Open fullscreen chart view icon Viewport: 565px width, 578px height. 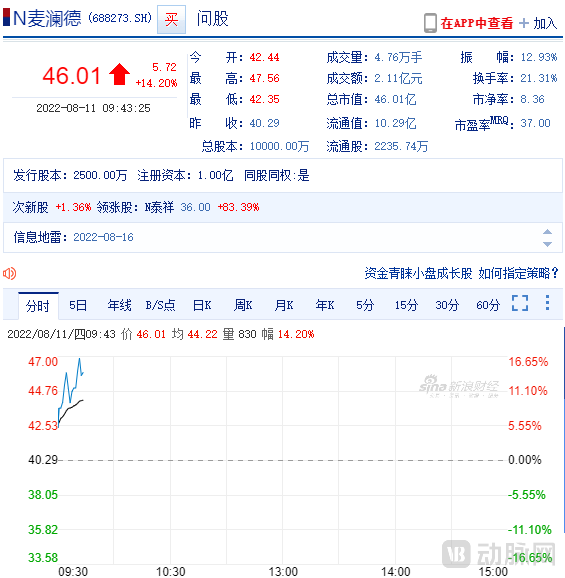[x=520, y=303]
